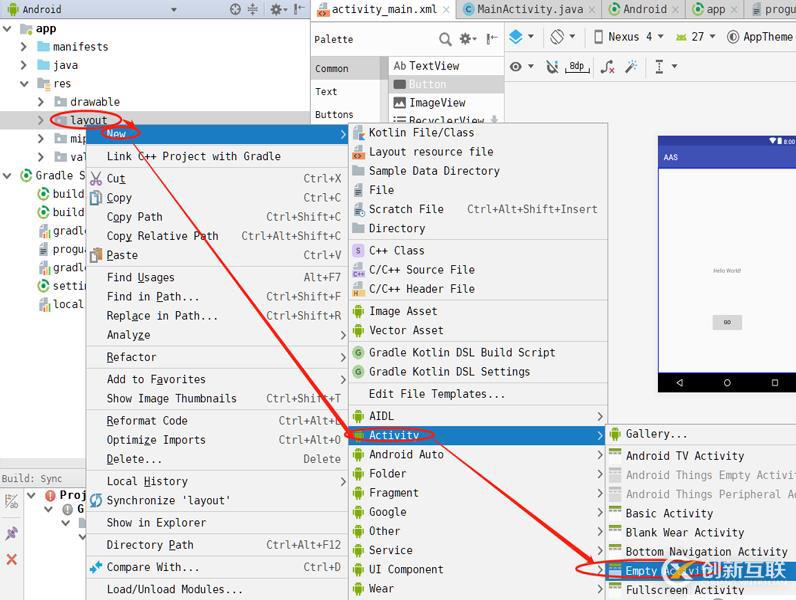Choose Synchronize 'layout' menu entry
Image resolution: width=796 pixels, height=600 pixels.
217,501
